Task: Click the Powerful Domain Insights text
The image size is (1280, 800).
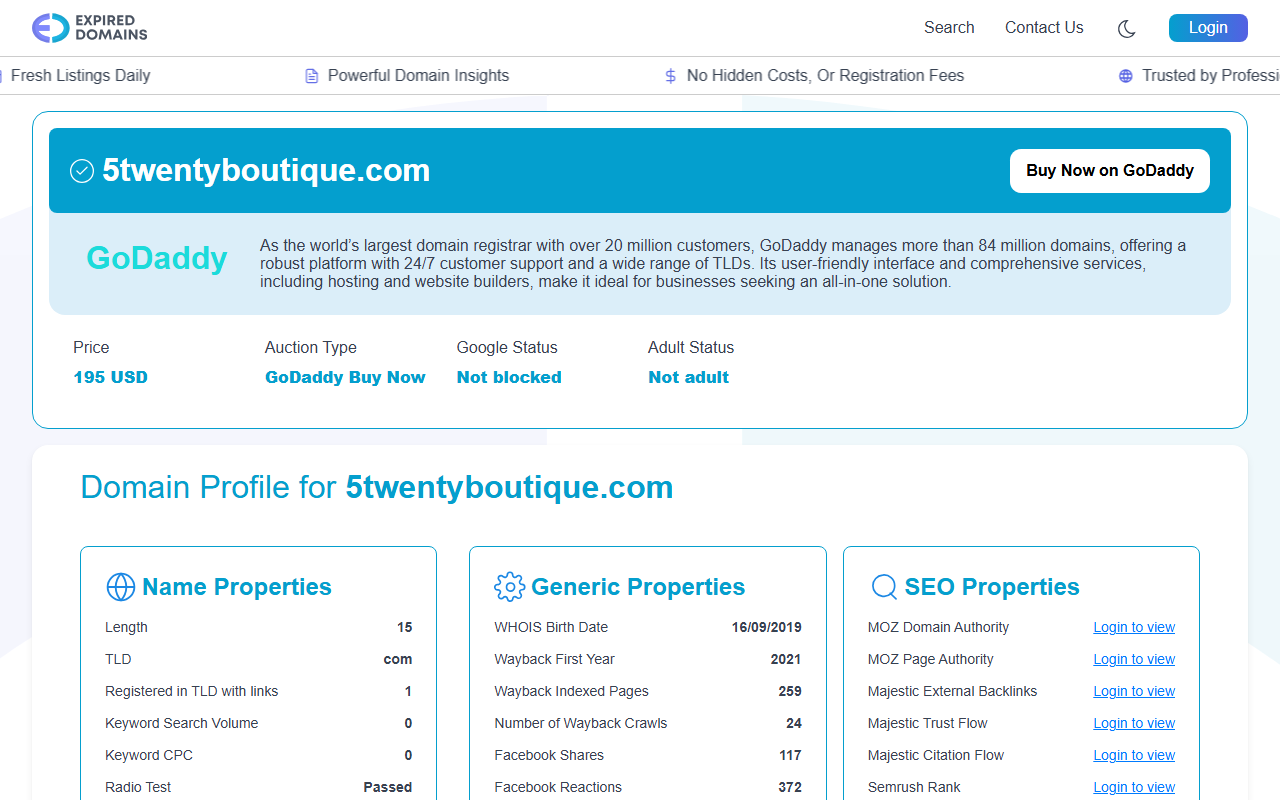Action: pos(418,76)
